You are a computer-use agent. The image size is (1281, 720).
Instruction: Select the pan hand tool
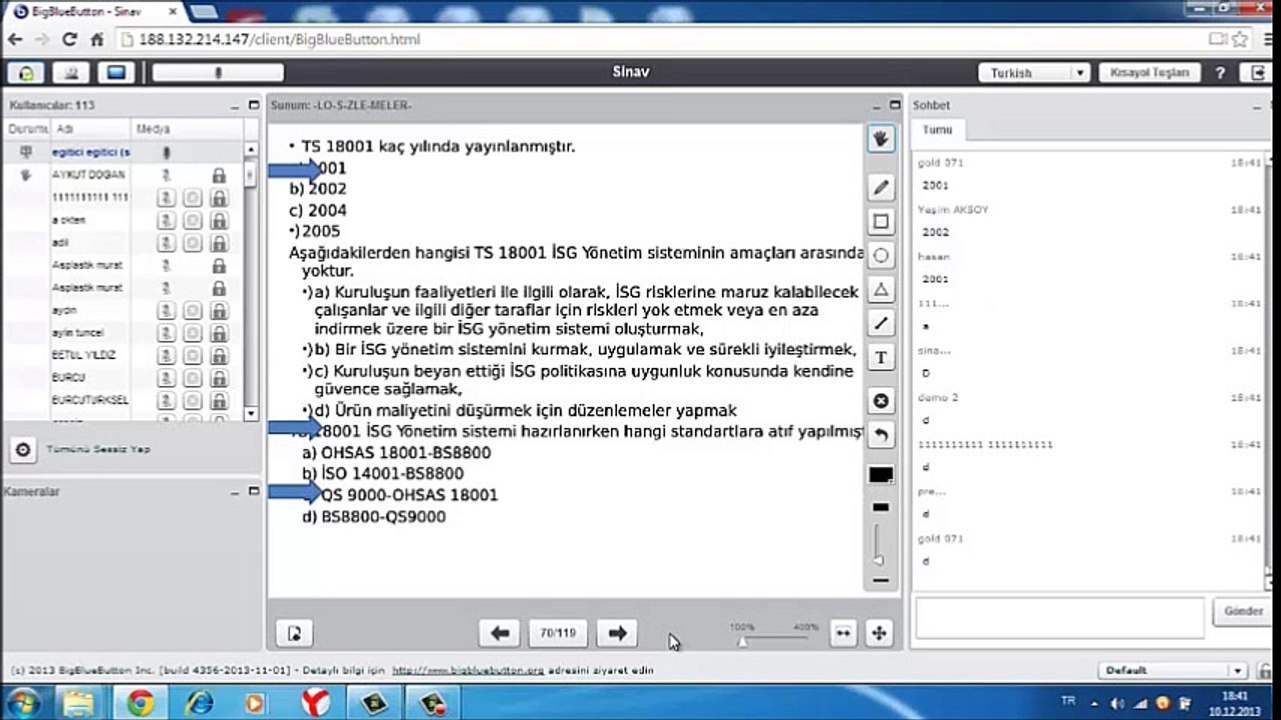(880, 139)
